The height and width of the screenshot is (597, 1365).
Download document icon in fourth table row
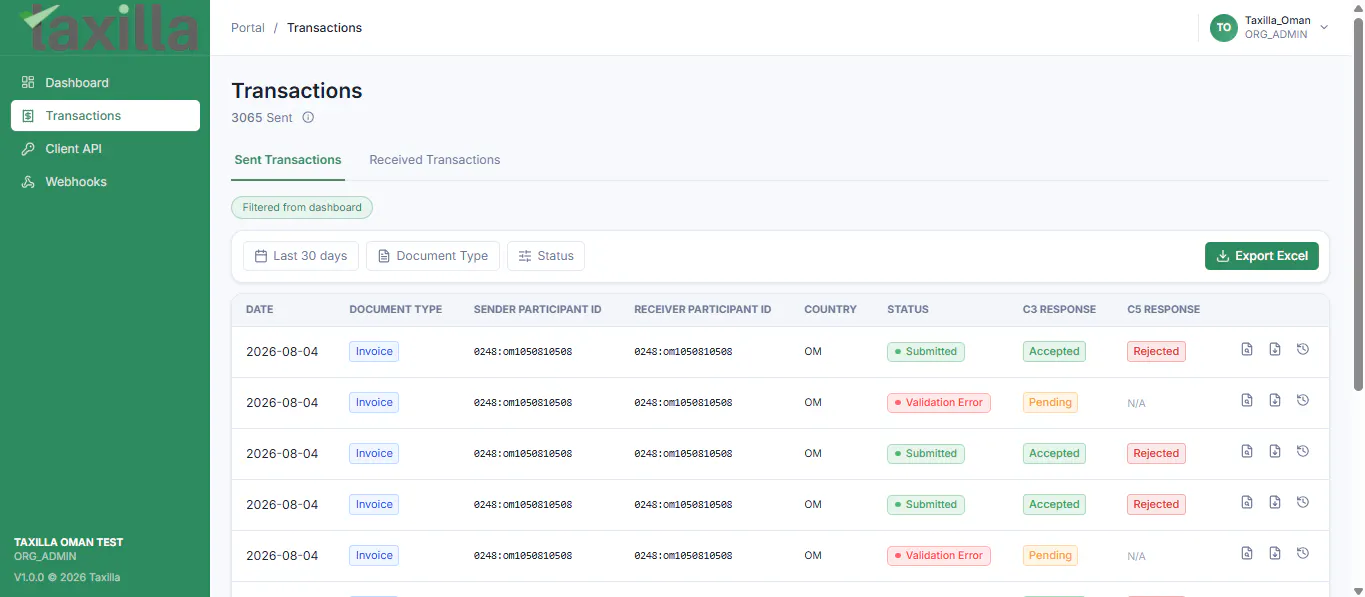(1275, 502)
